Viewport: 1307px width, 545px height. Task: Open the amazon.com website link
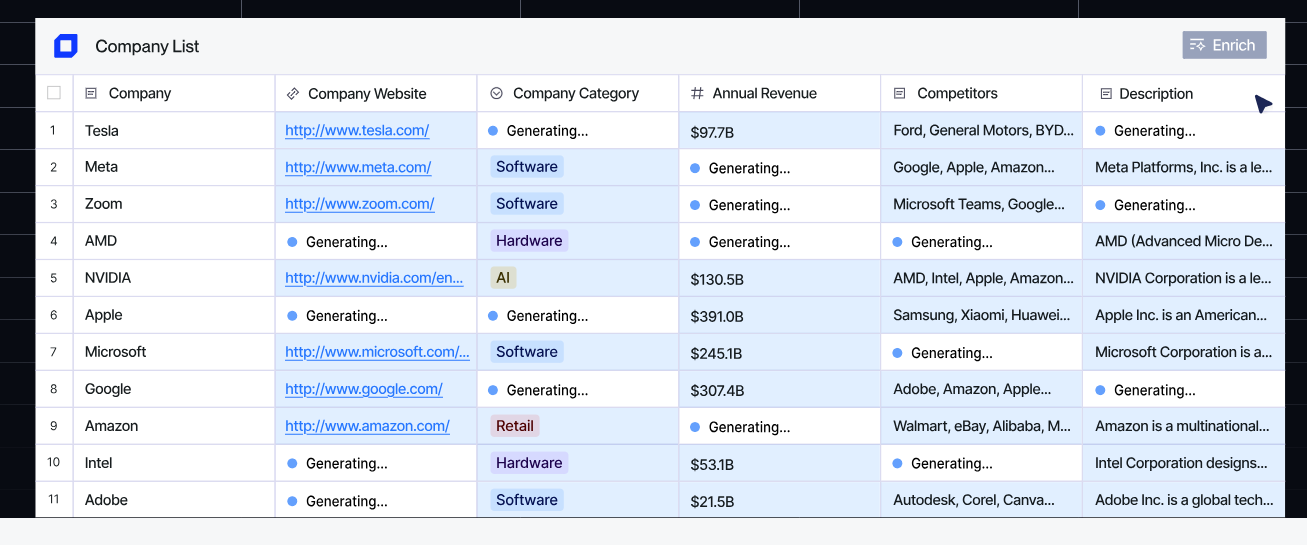pyautogui.click(x=367, y=426)
